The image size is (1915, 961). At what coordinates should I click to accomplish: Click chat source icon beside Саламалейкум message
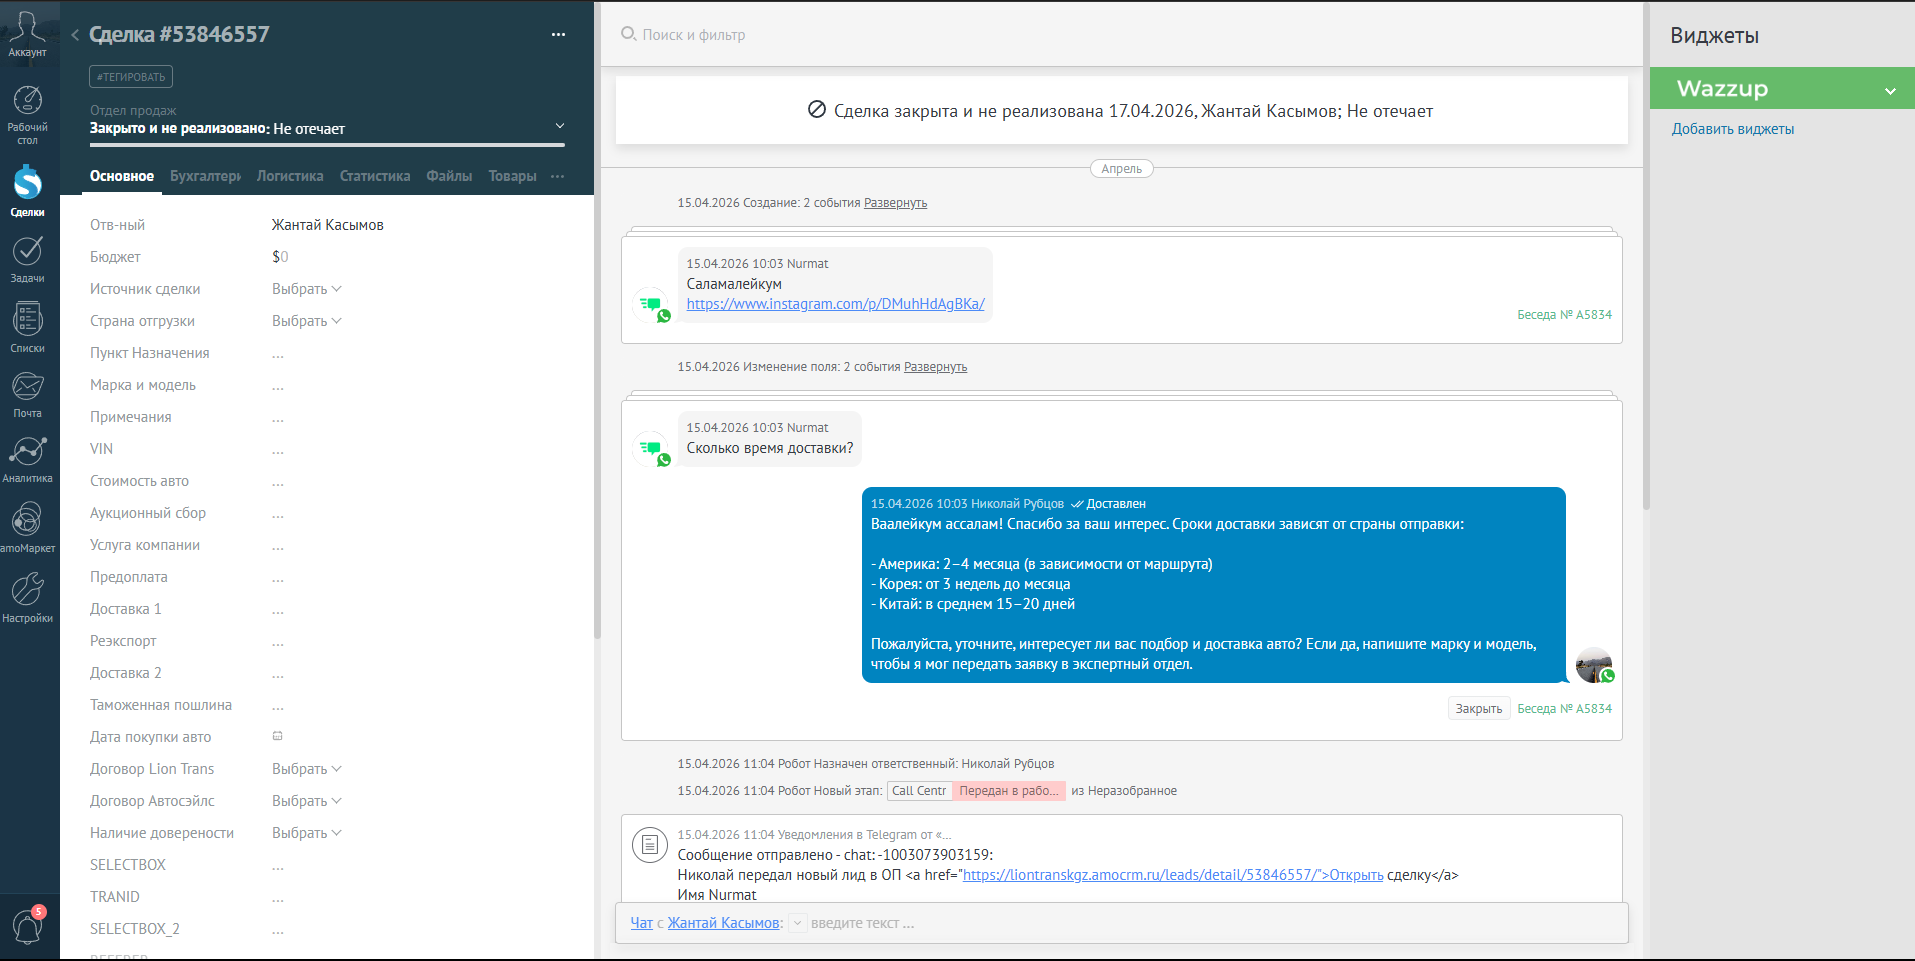click(x=652, y=305)
